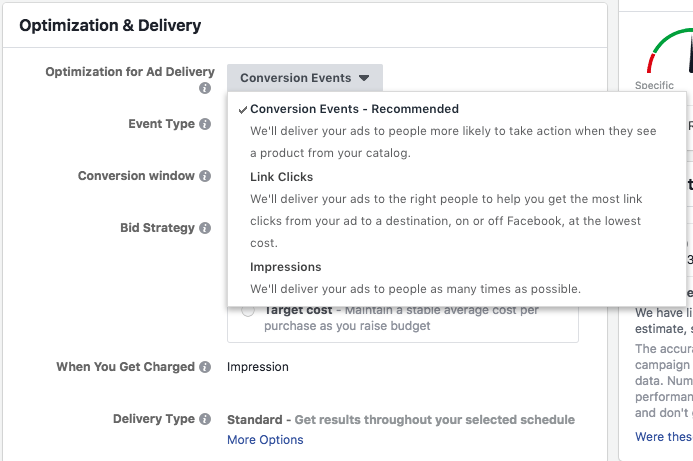Click the Bid Strategy info icon

pyautogui.click(x=205, y=228)
